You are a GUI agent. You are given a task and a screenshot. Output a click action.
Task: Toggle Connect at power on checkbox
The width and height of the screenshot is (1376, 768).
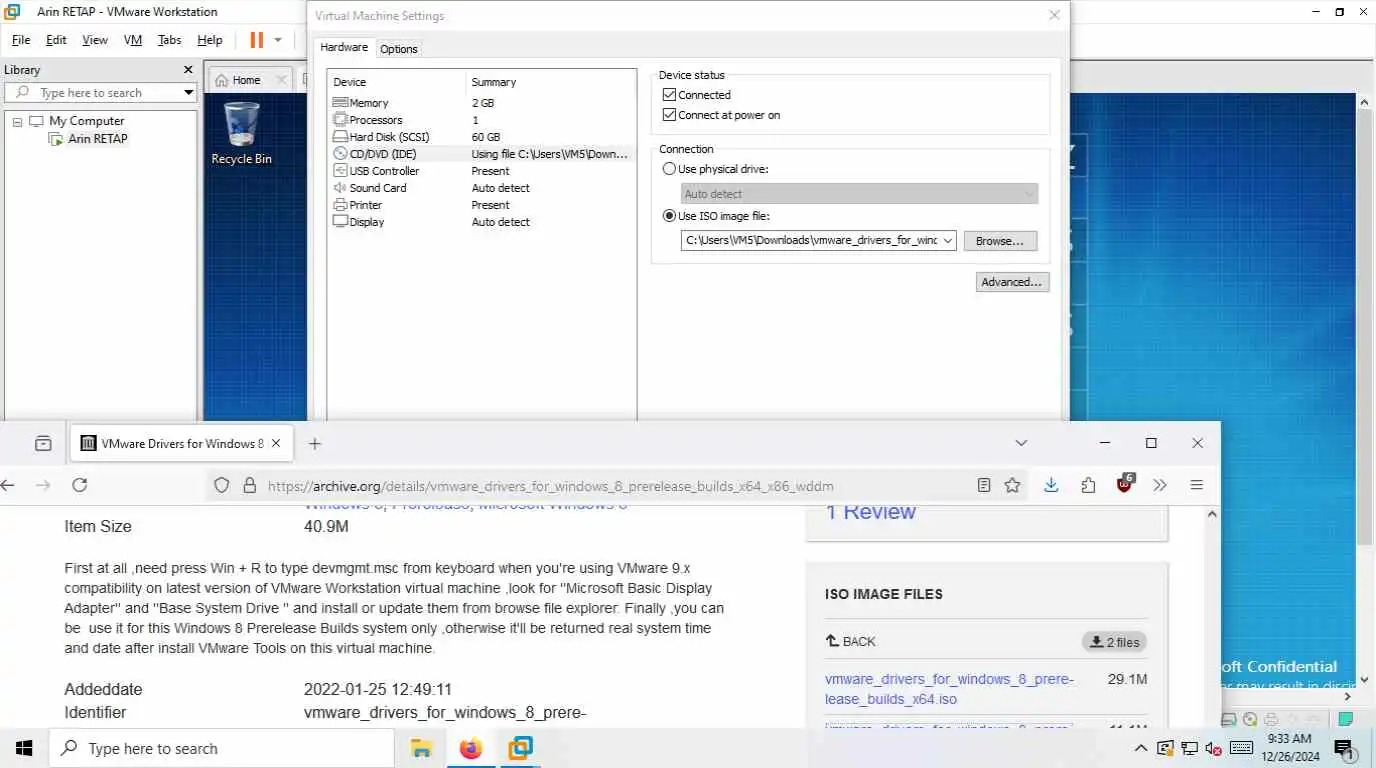point(669,115)
